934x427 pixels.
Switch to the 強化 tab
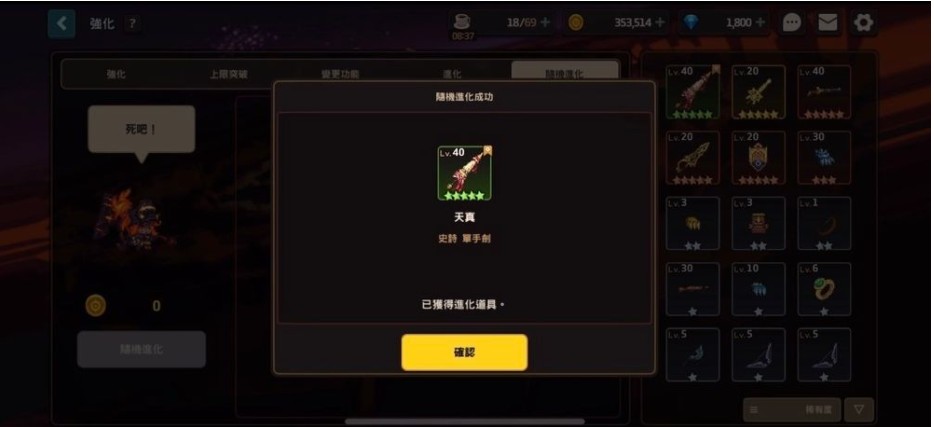[x=116, y=74]
